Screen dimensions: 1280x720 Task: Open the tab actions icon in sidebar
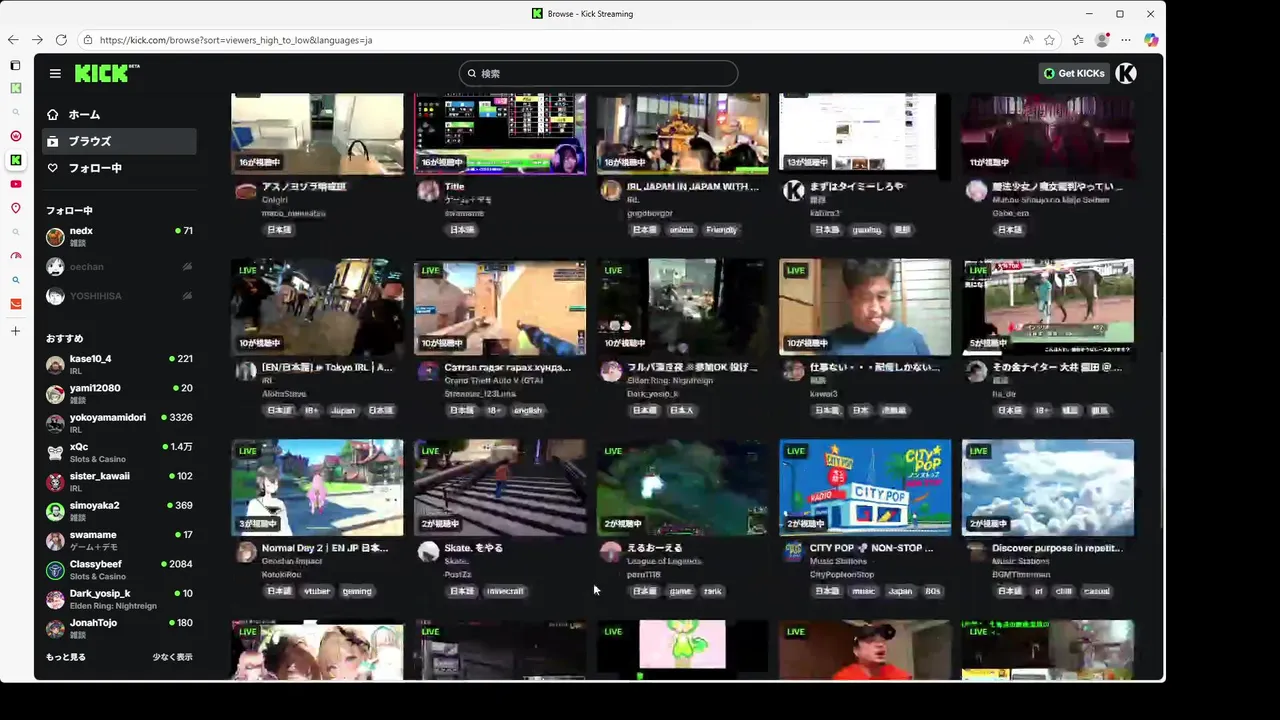(x=15, y=65)
